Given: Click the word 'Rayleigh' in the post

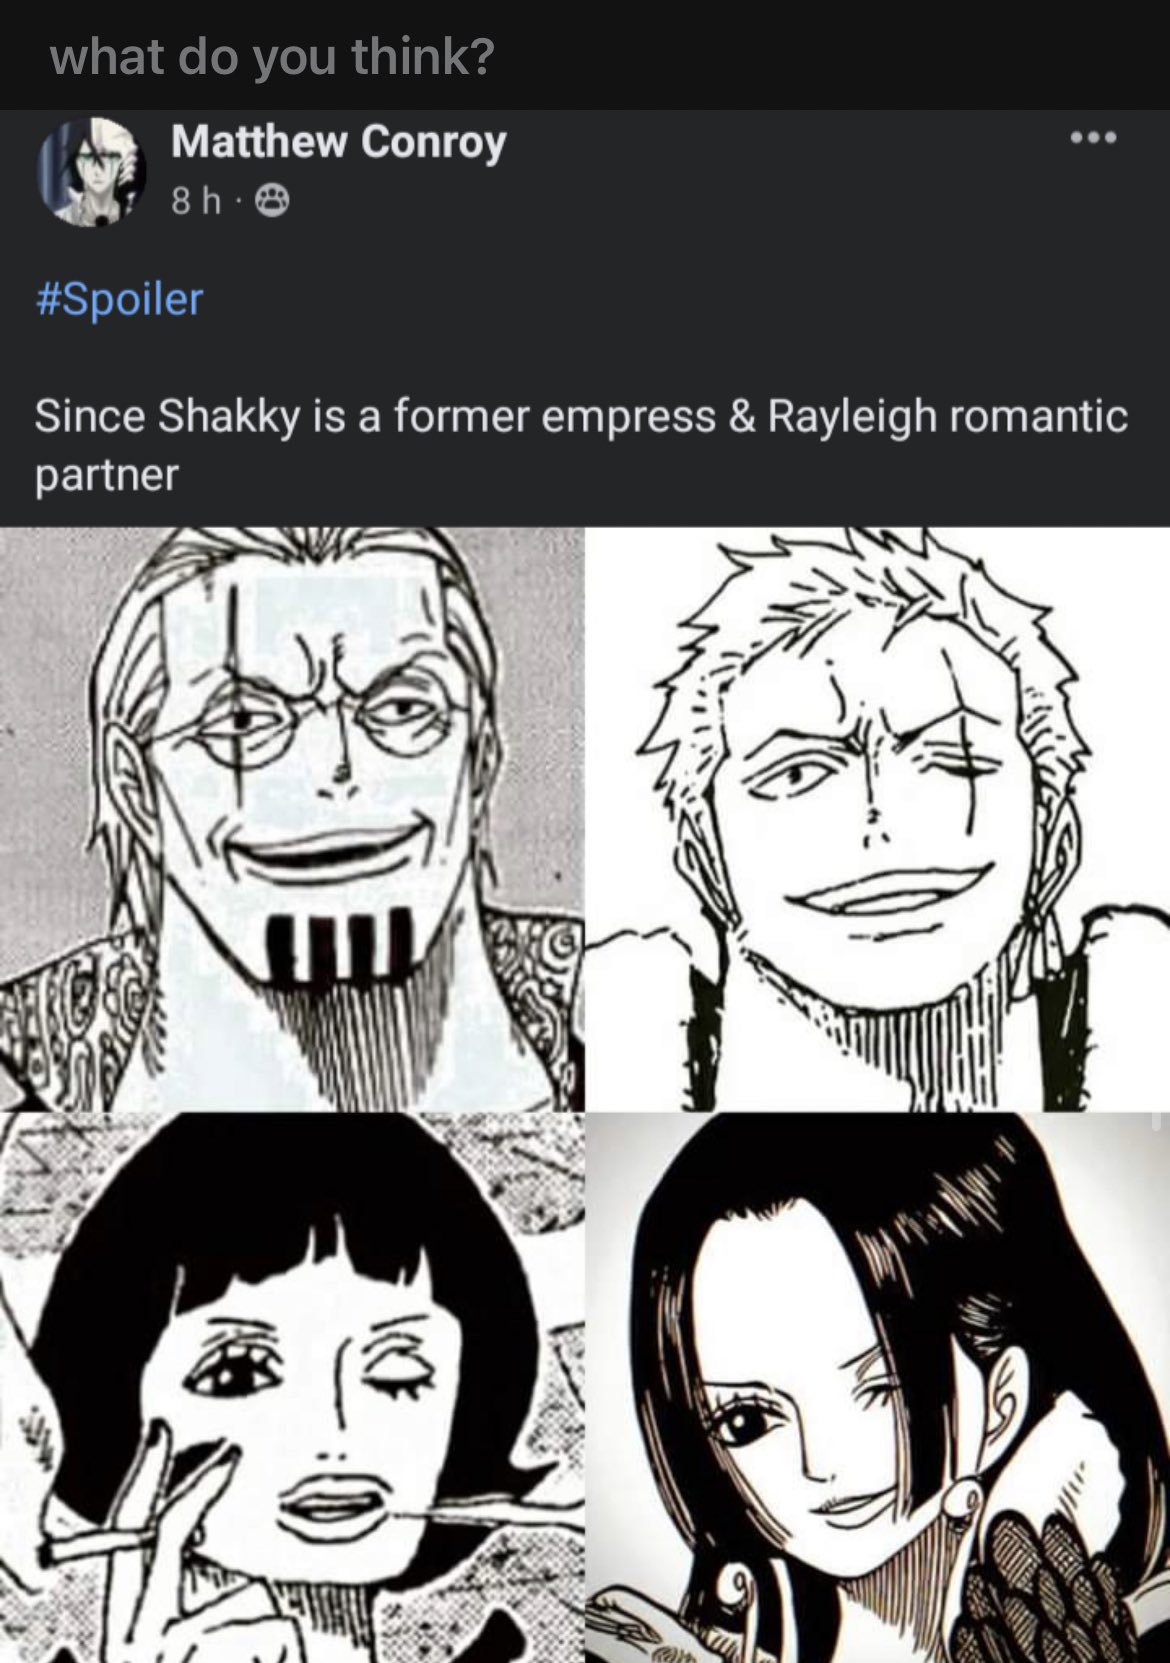Looking at the screenshot, I should pyautogui.click(x=851, y=417).
